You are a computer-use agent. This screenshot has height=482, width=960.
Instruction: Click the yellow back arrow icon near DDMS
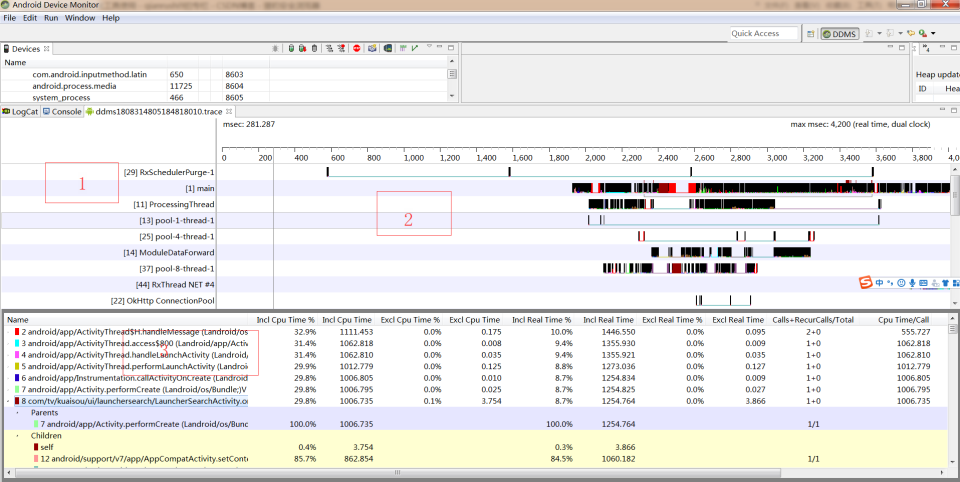point(910,33)
